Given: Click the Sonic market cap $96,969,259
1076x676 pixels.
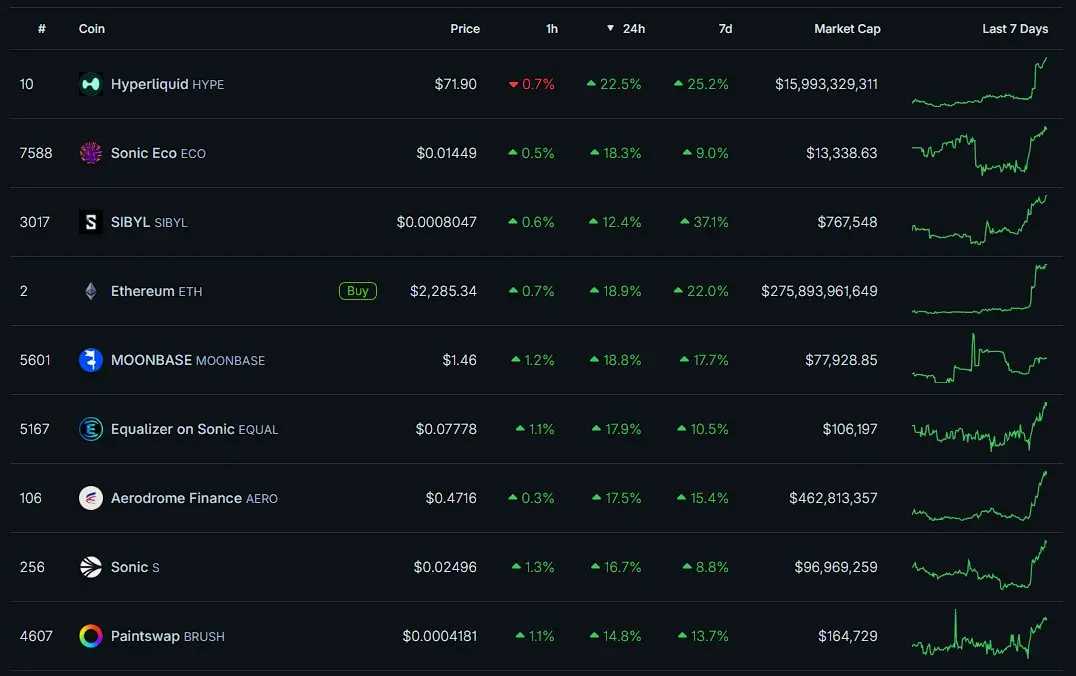Looking at the screenshot, I should pos(836,567).
